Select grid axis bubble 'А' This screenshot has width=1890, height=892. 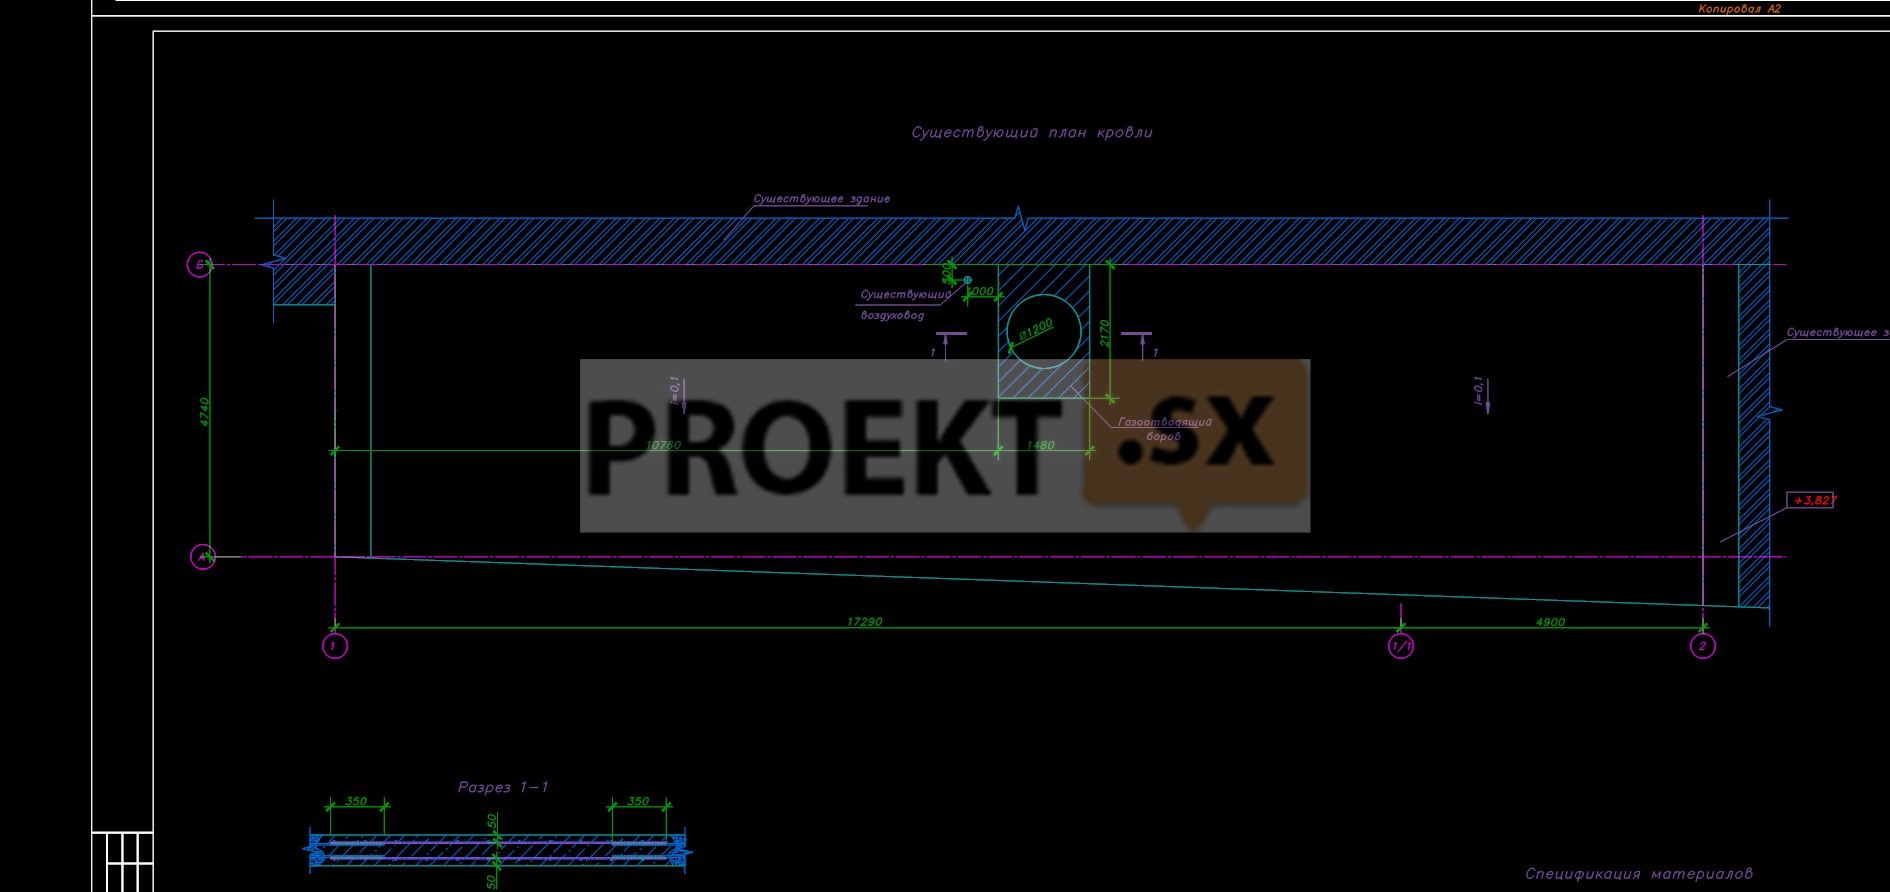(x=202, y=557)
